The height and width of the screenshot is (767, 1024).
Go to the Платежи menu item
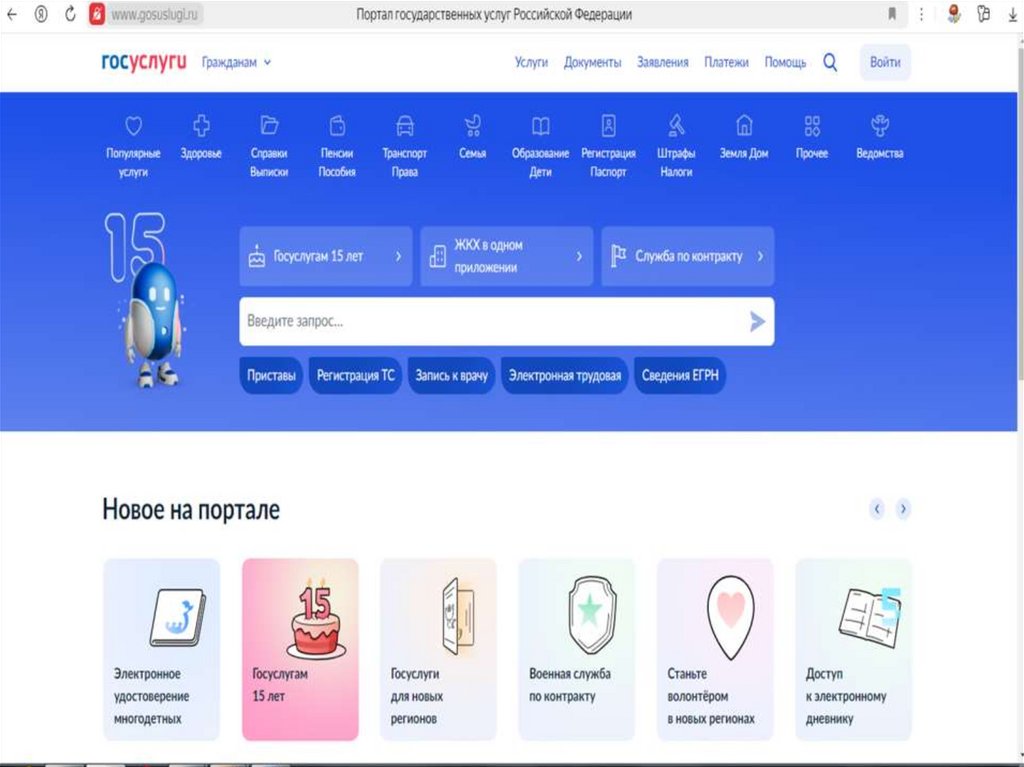pos(726,62)
